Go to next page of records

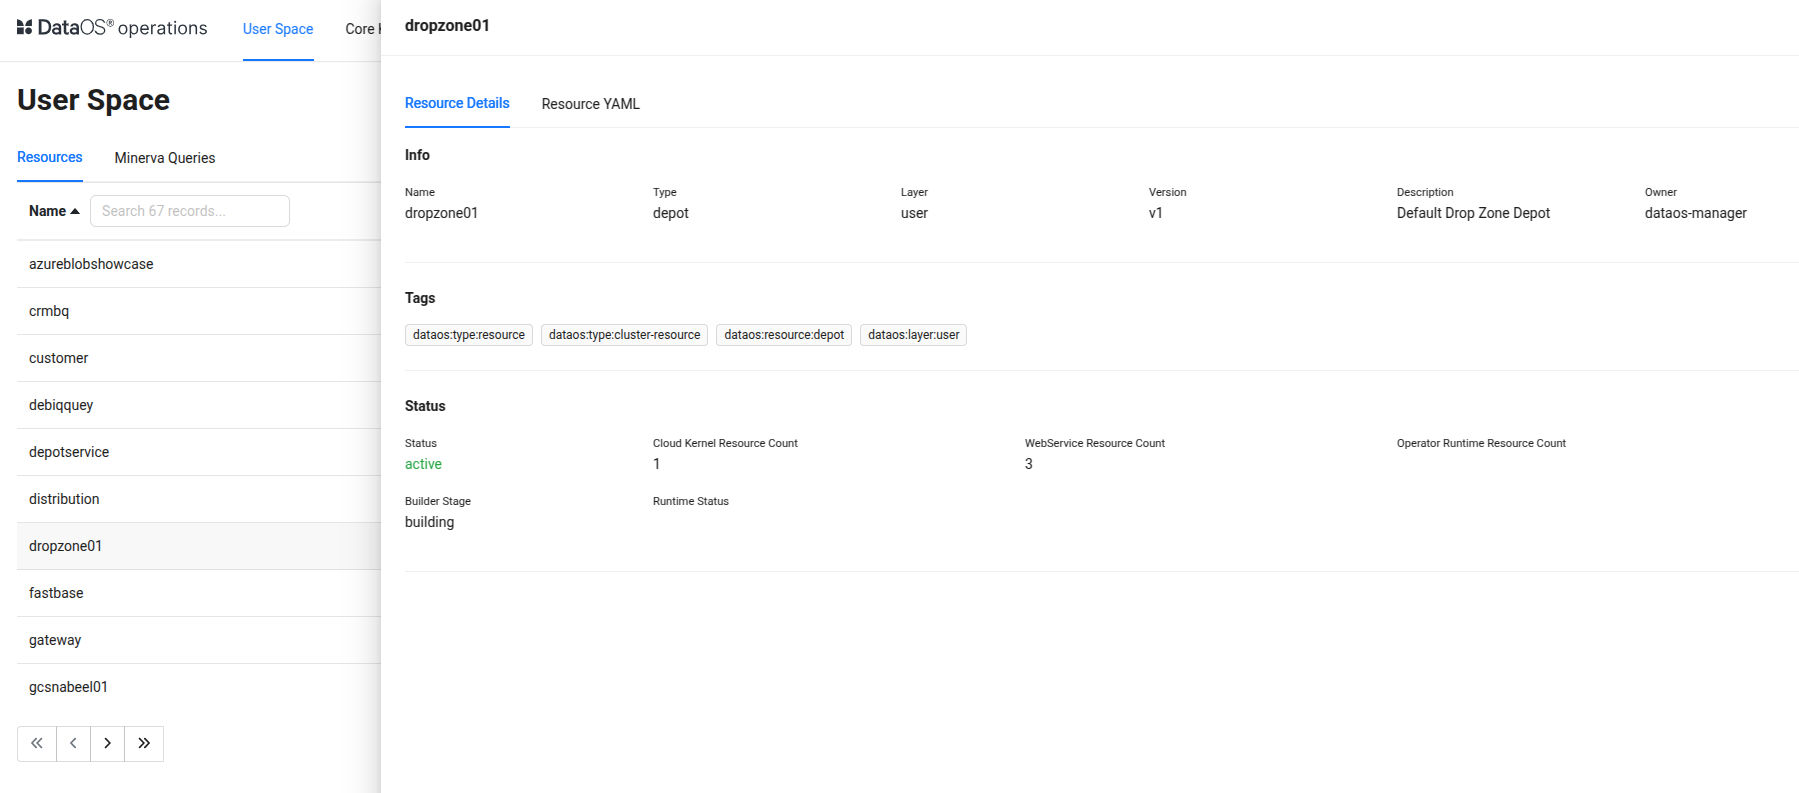[107, 743]
